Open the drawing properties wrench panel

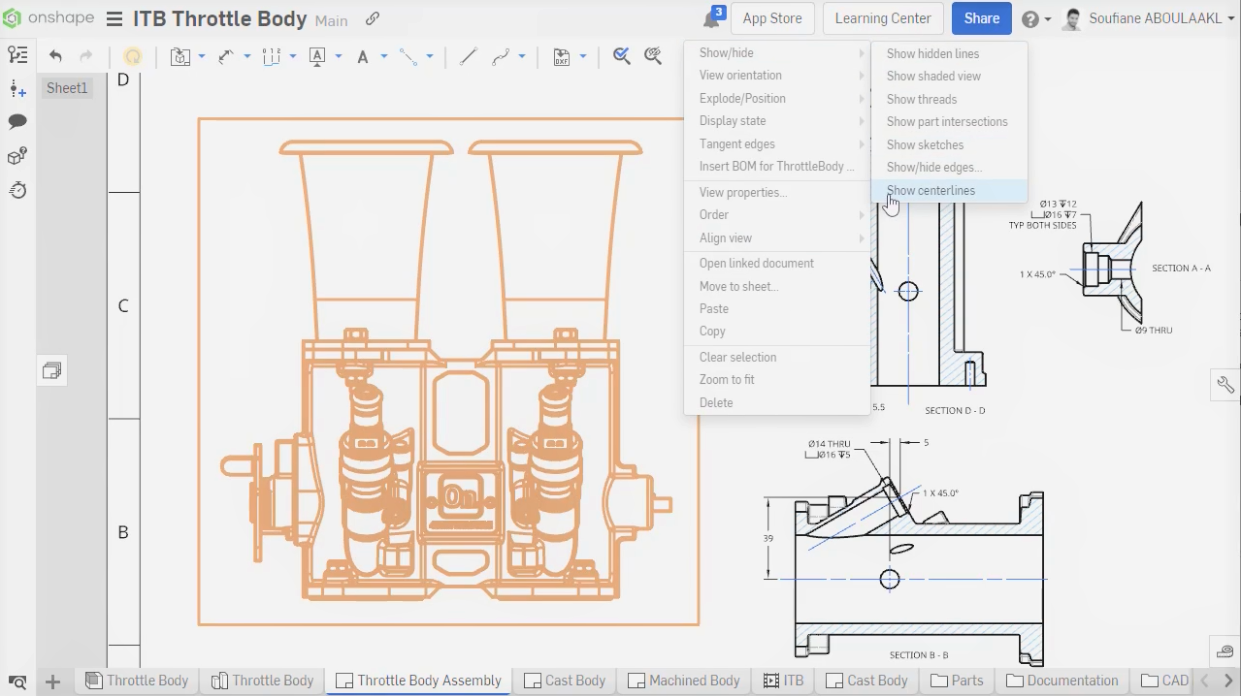tap(1225, 384)
